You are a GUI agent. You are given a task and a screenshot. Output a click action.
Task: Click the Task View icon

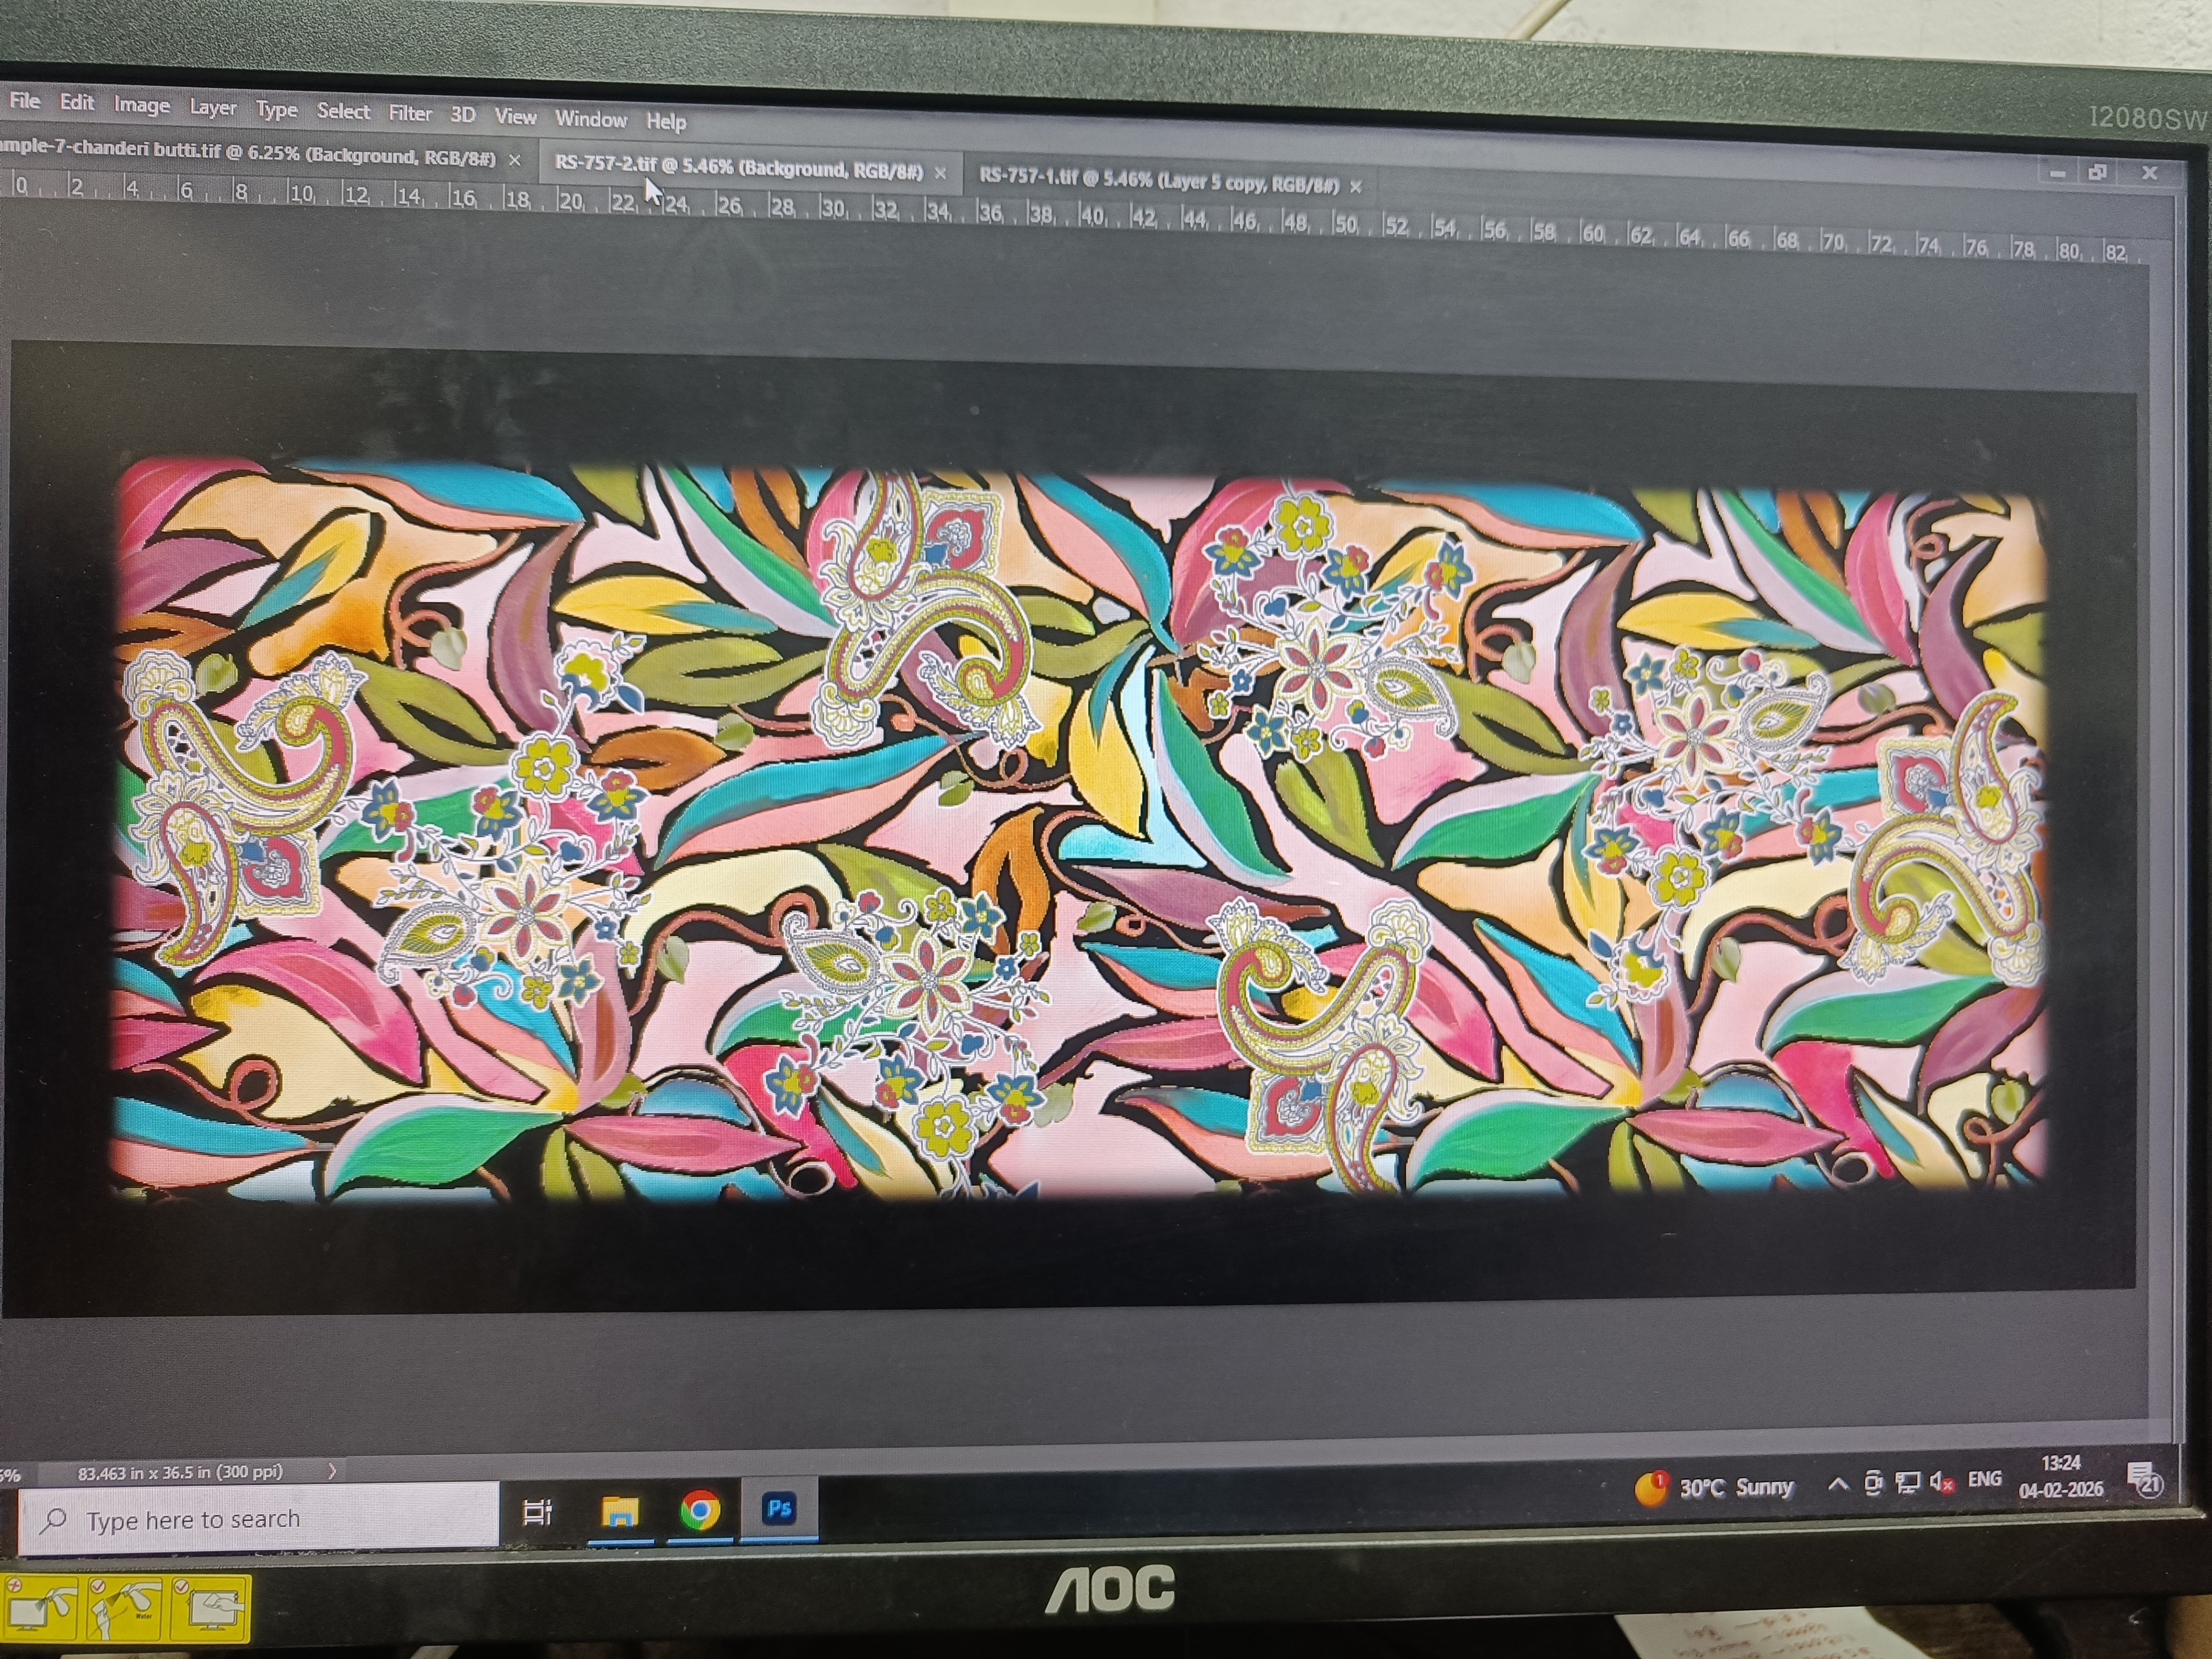(x=538, y=1512)
